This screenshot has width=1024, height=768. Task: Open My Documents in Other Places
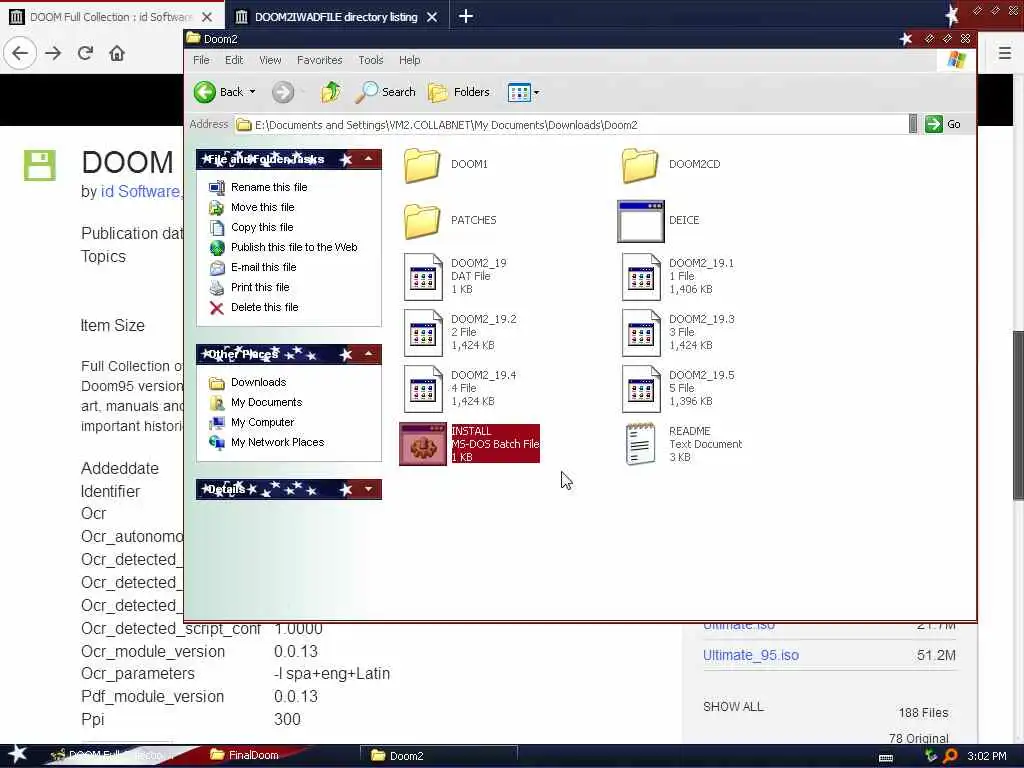click(x=266, y=402)
